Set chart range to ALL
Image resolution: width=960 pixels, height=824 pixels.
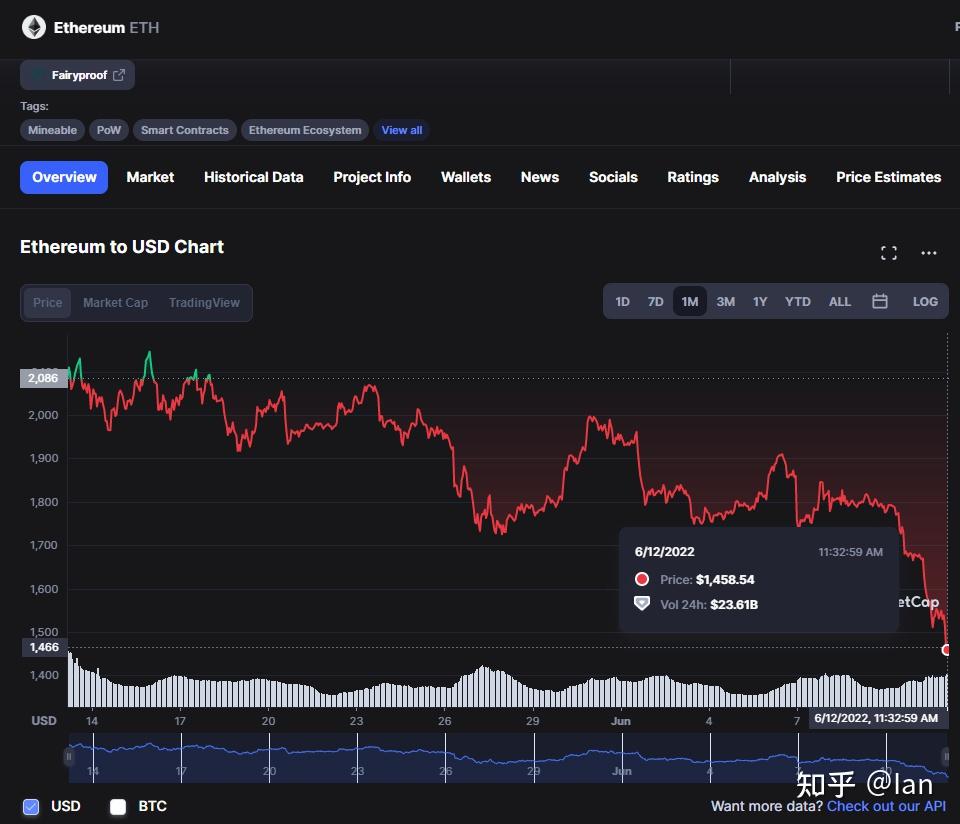point(839,302)
